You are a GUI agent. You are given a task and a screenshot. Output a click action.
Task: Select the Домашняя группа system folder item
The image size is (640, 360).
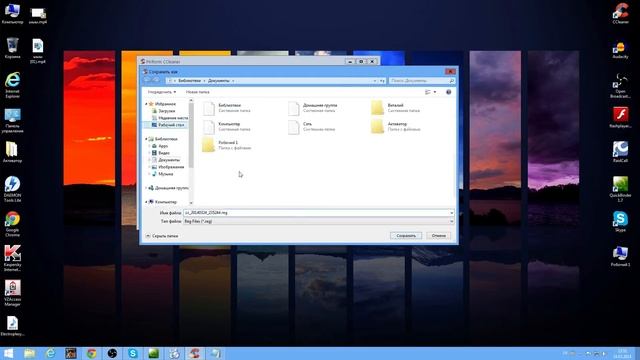[313, 108]
